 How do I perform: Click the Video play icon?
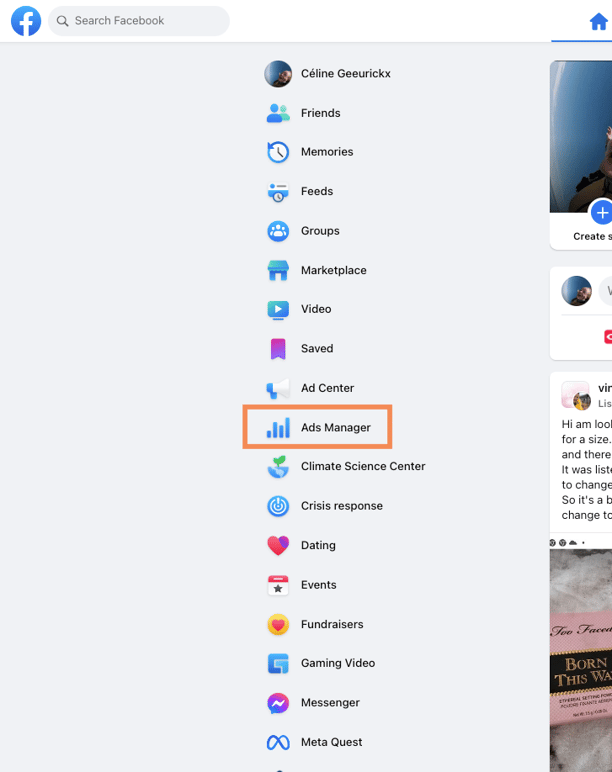278,309
